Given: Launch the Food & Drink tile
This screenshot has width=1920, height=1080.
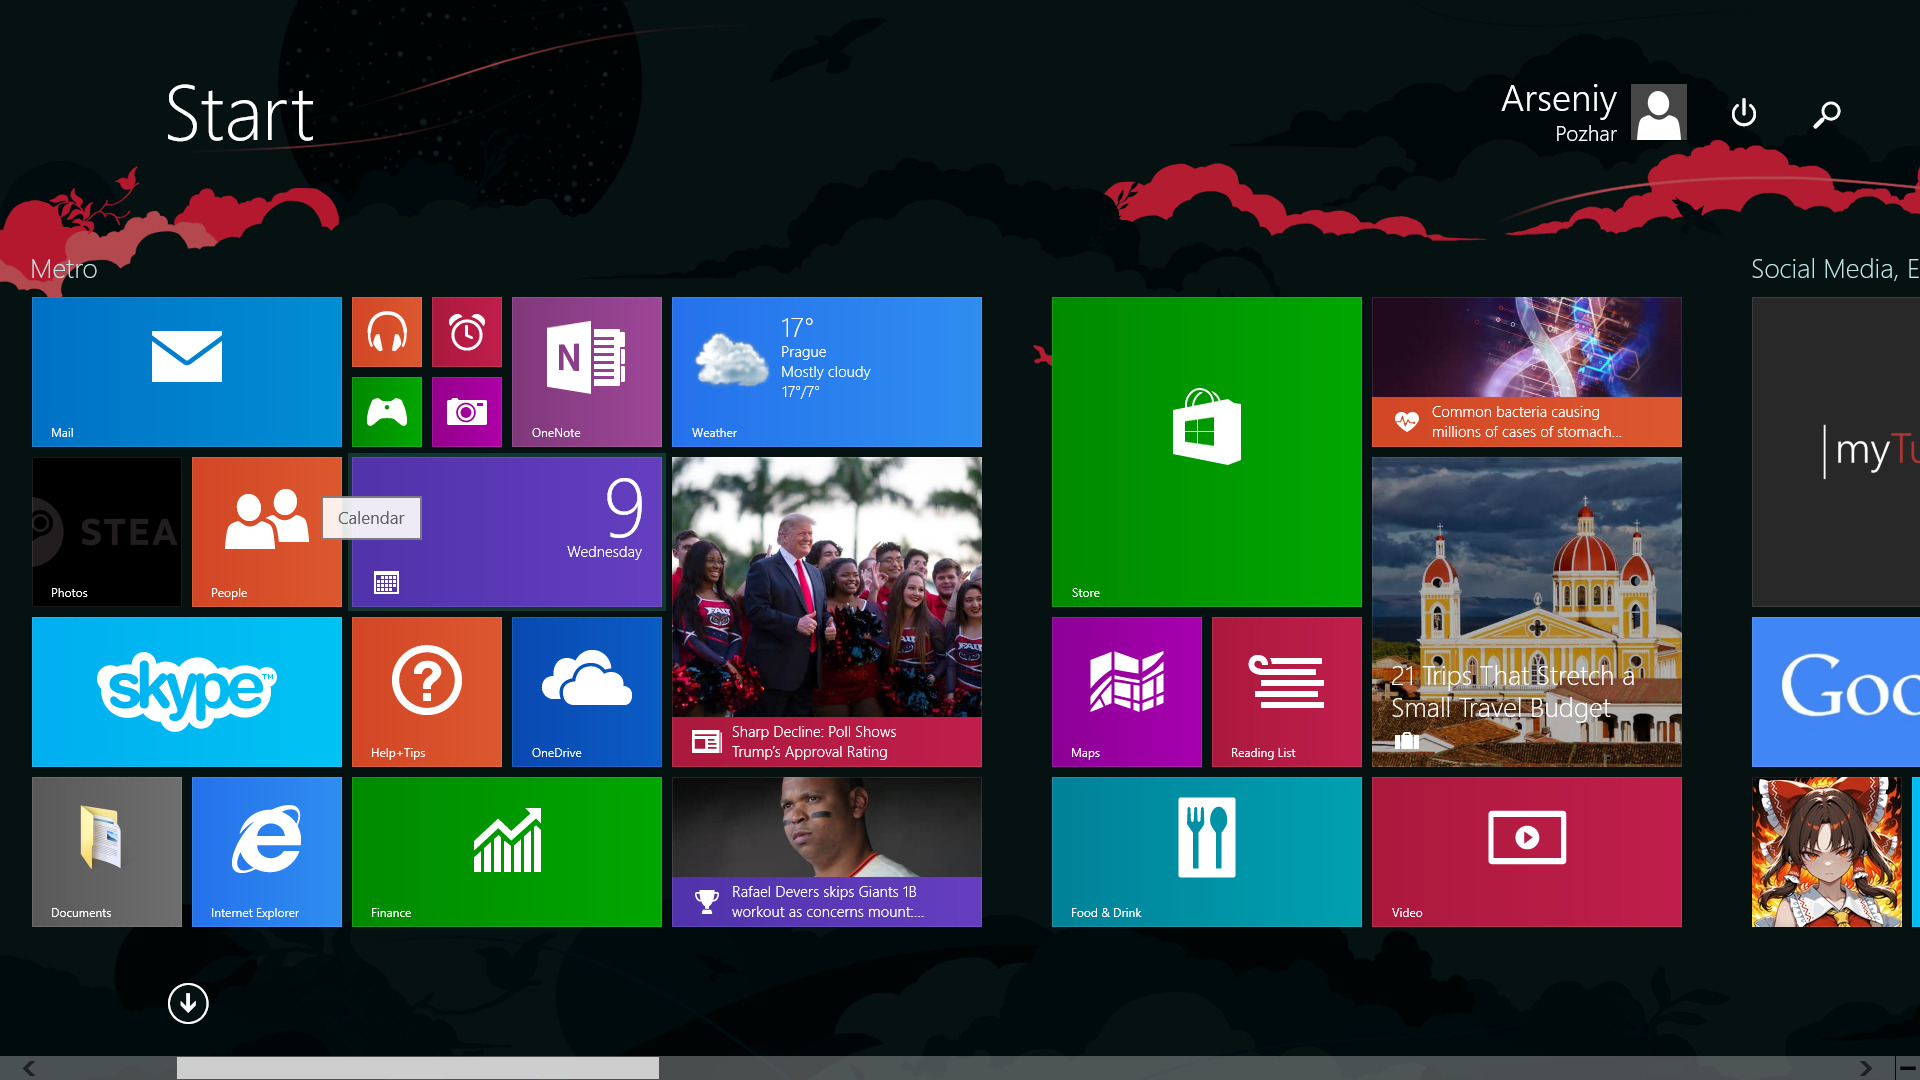Looking at the screenshot, I should [1206, 851].
